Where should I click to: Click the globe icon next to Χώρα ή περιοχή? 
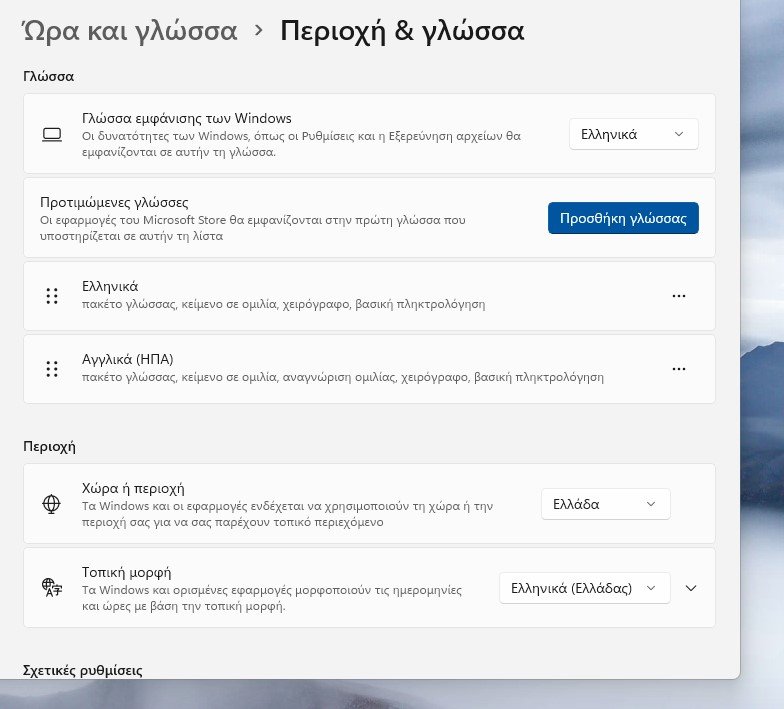coord(52,504)
